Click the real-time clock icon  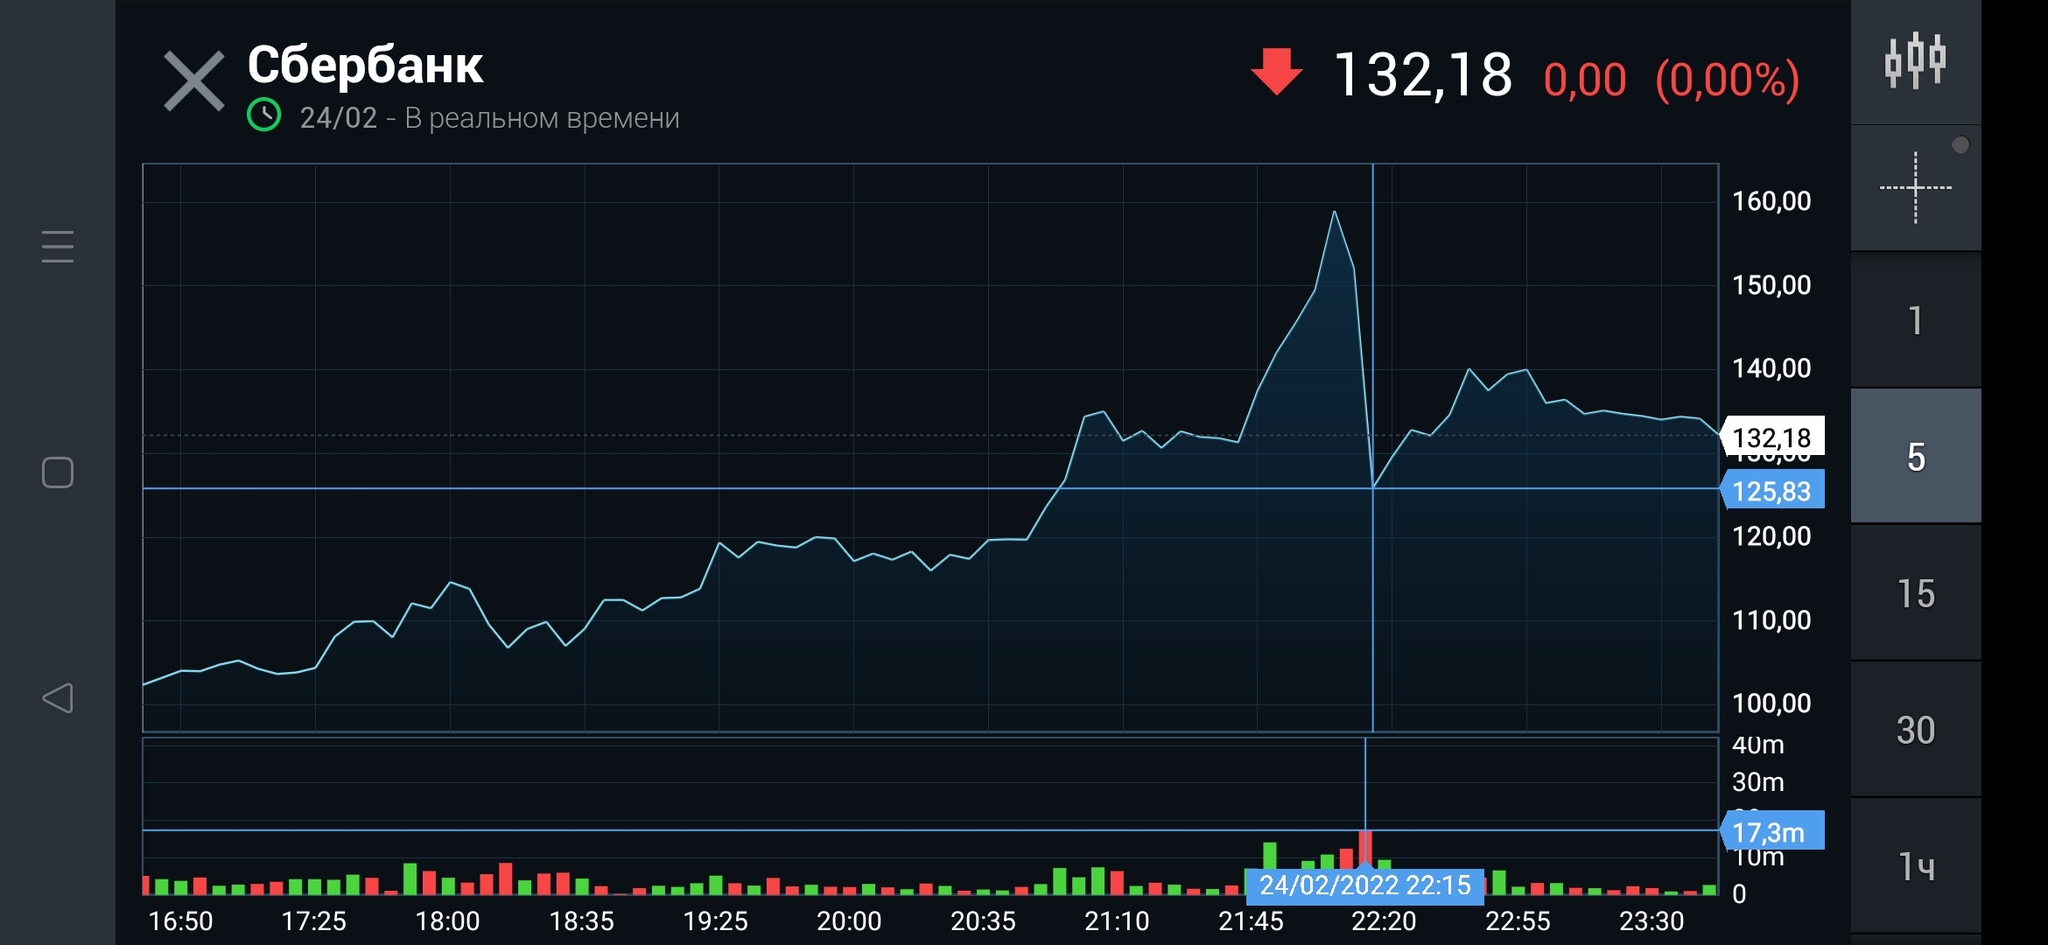coord(264,115)
